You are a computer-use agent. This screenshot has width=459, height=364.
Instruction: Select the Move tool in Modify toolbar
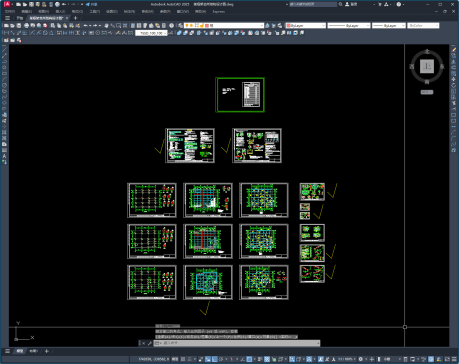[x=454, y=79]
